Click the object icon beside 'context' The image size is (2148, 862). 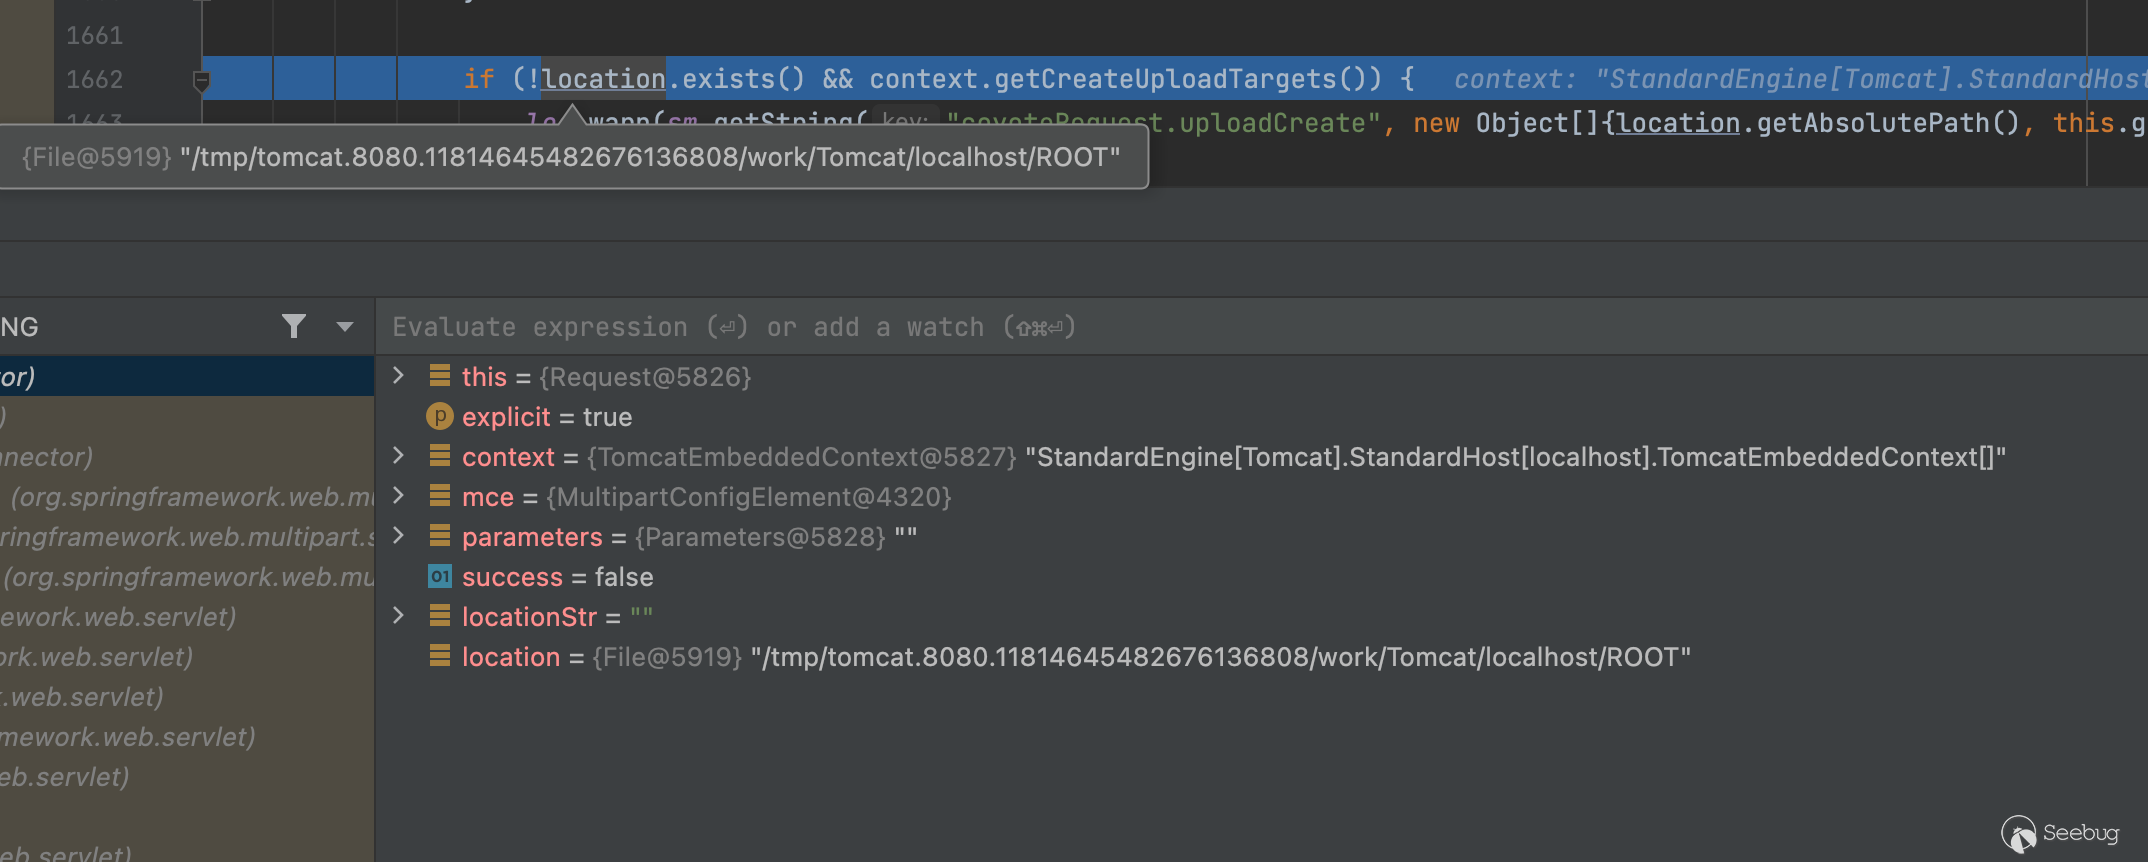[439, 456]
